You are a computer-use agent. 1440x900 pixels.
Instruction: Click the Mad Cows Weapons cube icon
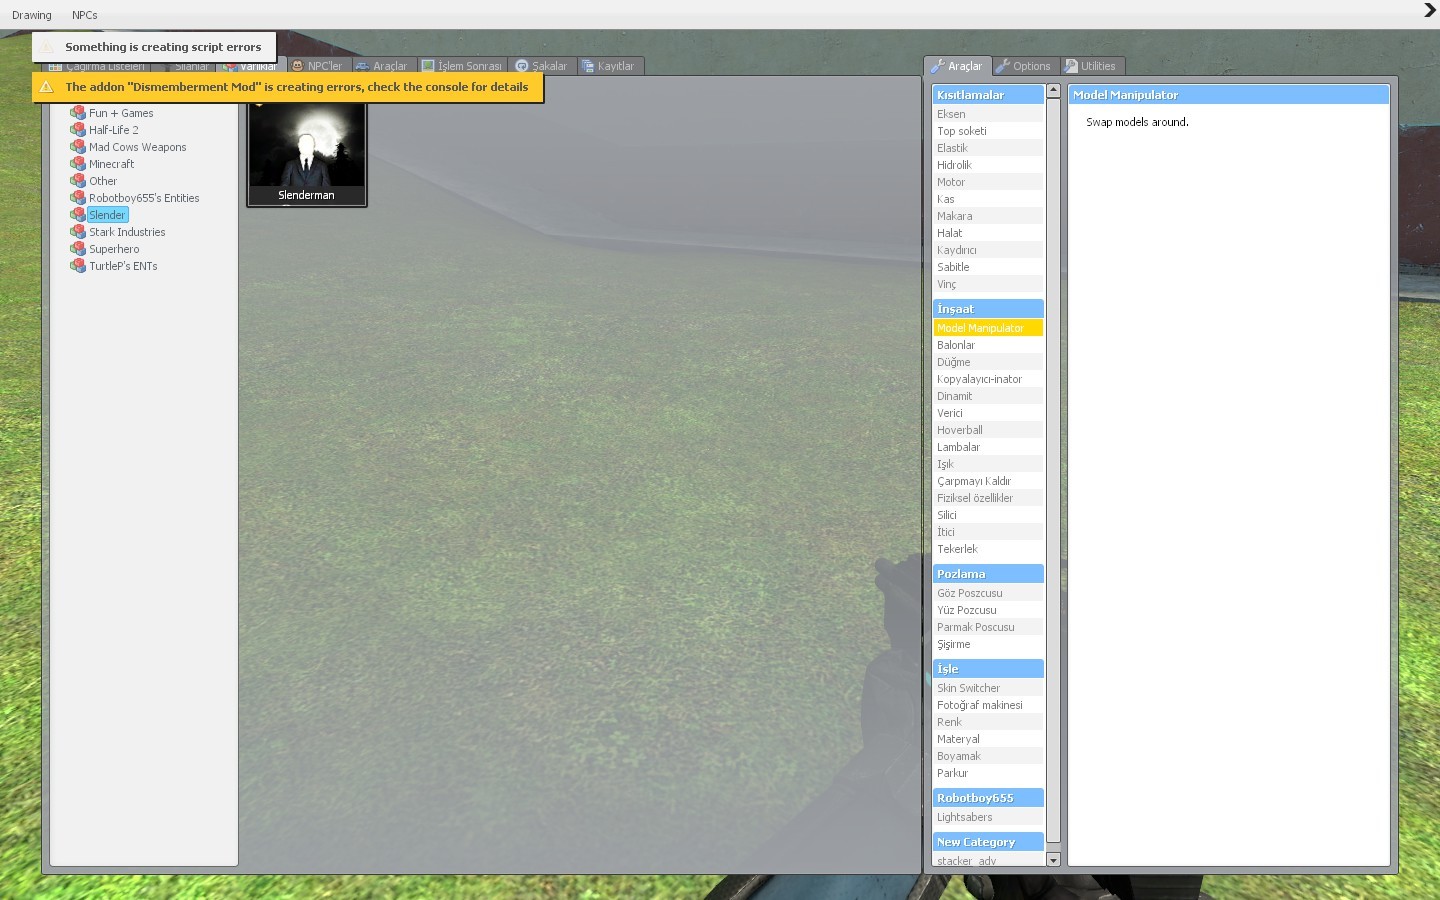click(x=77, y=147)
